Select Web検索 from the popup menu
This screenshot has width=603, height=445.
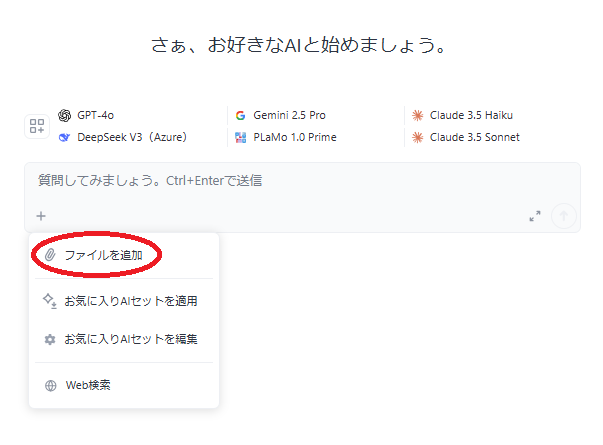124,385
